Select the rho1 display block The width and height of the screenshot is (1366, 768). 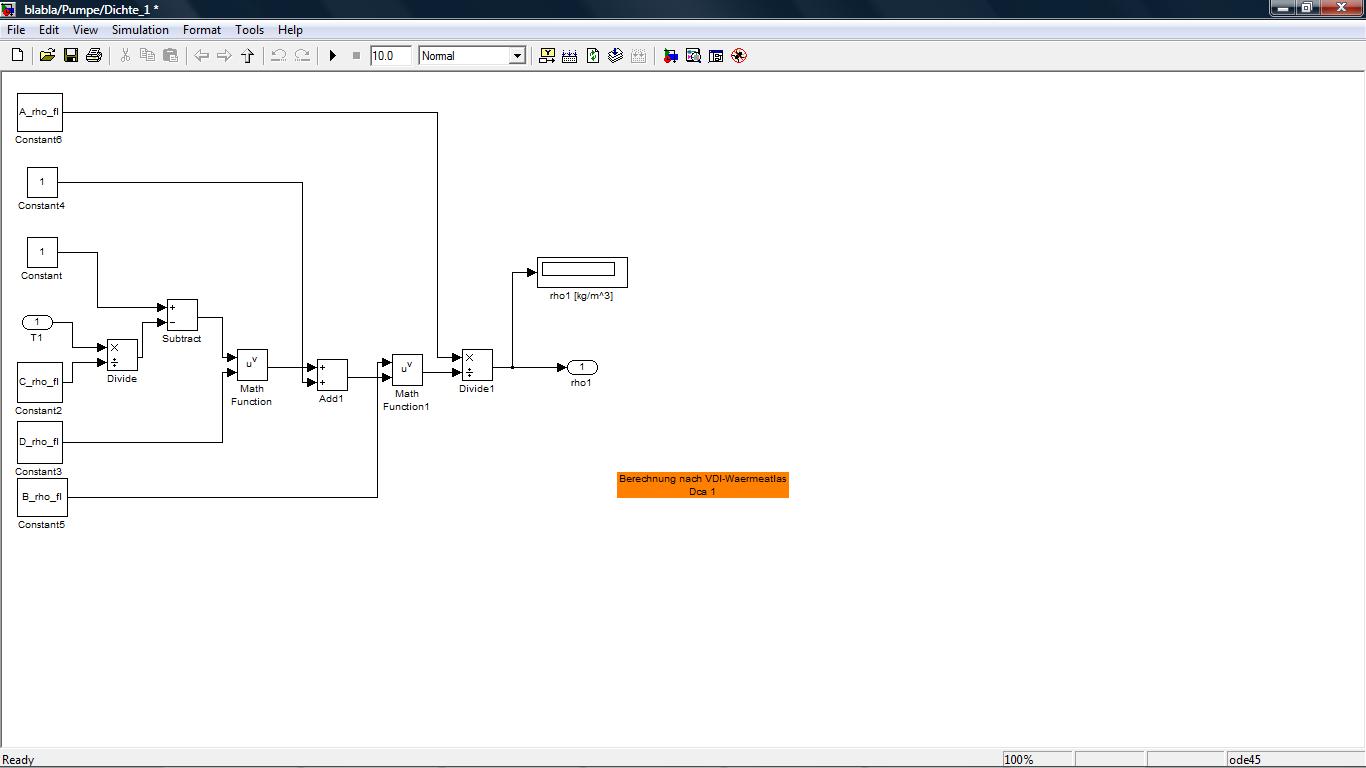click(582, 272)
